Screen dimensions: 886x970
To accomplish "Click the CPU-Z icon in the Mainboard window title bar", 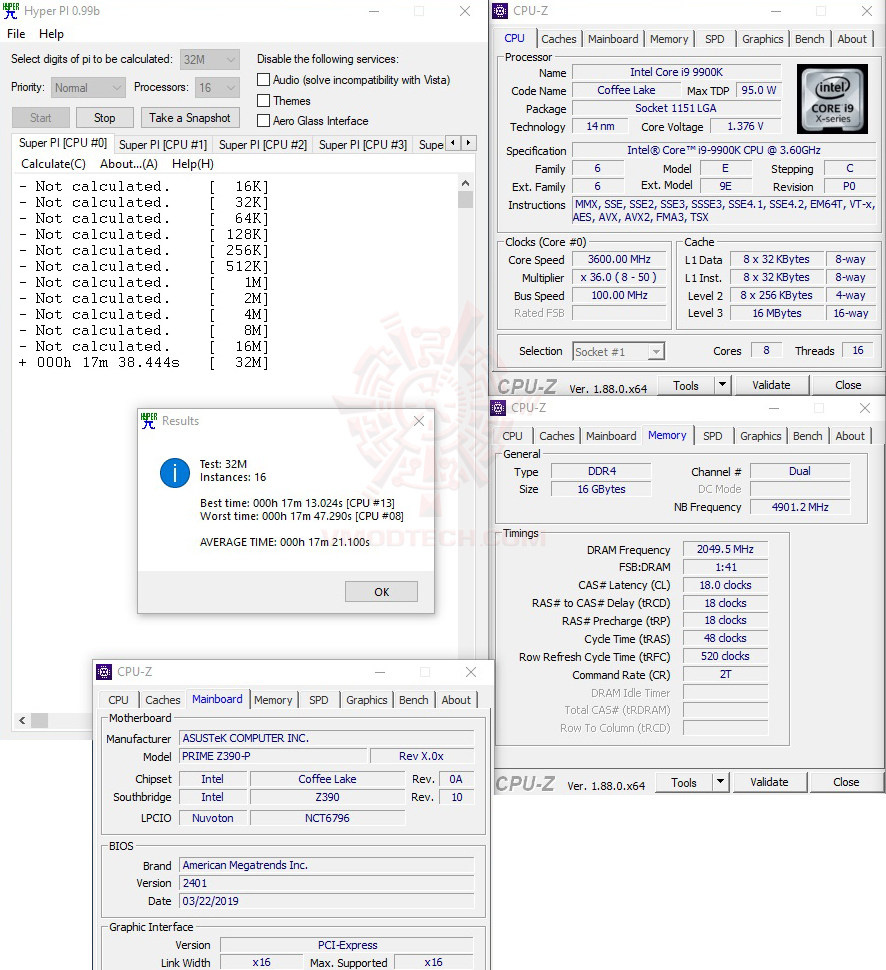I will tap(104, 672).
